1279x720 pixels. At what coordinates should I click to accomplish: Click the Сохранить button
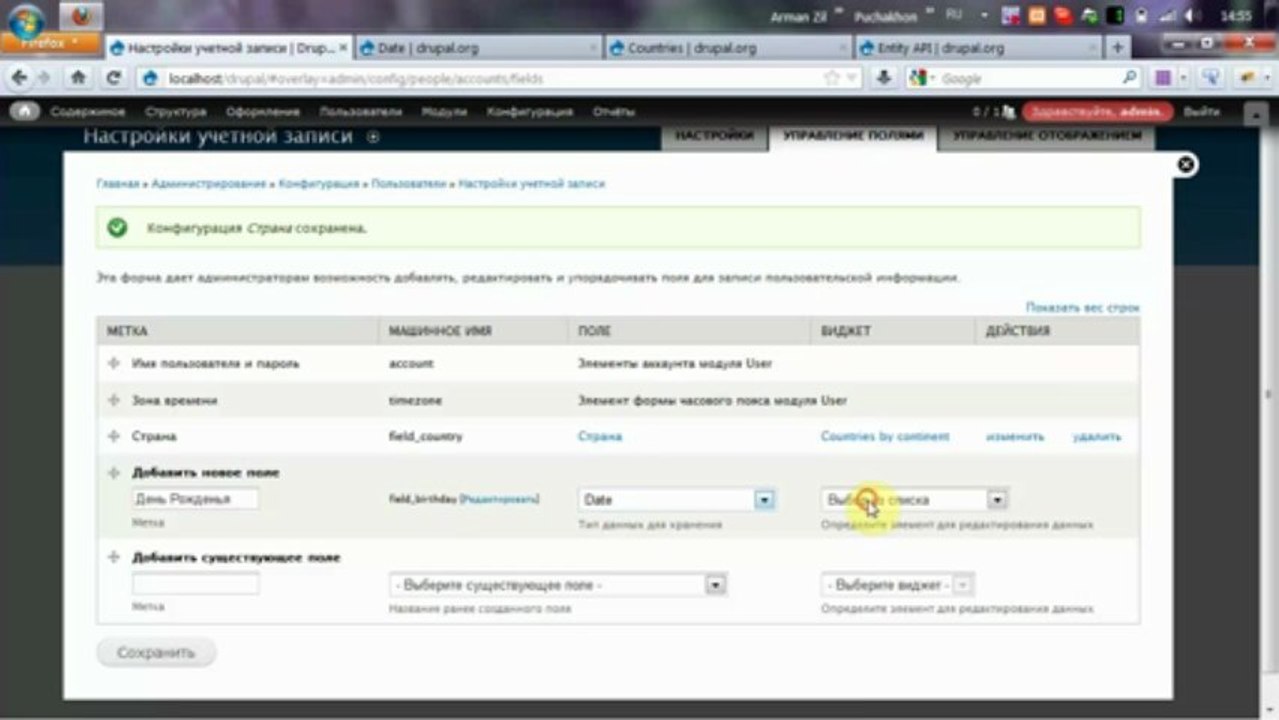(x=156, y=653)
